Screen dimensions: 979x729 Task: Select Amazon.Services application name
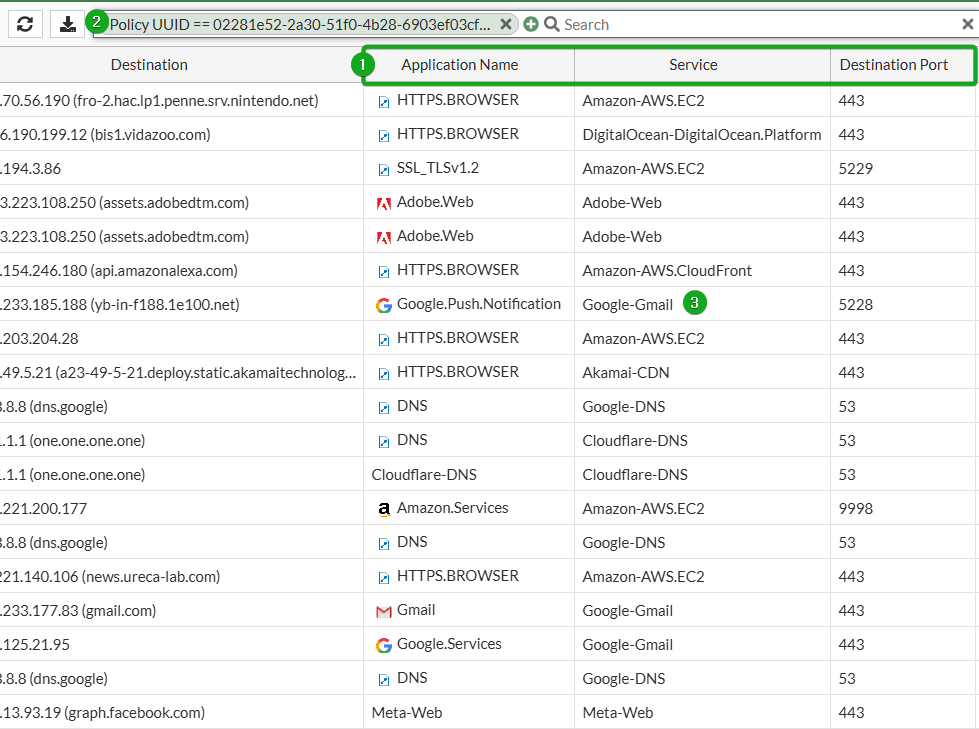point(453,508)
